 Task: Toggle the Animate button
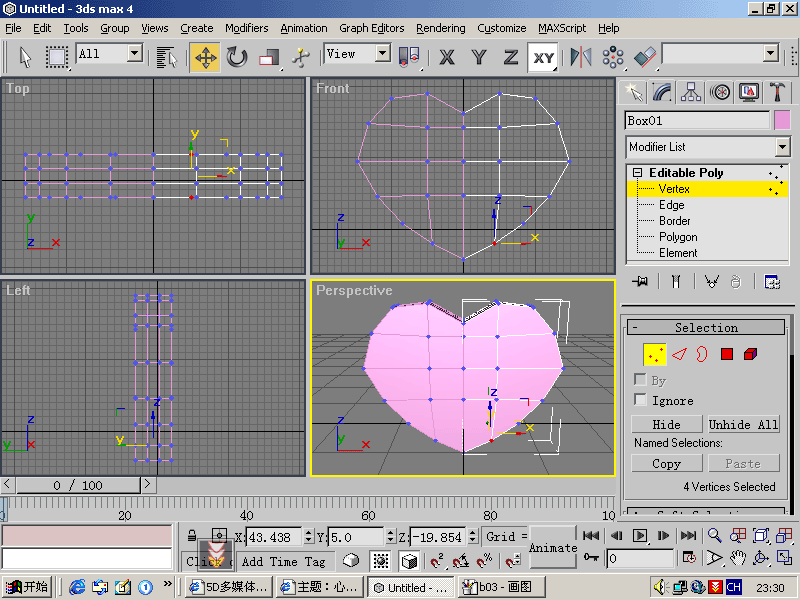pyautogui.click(x=554, y=547)
